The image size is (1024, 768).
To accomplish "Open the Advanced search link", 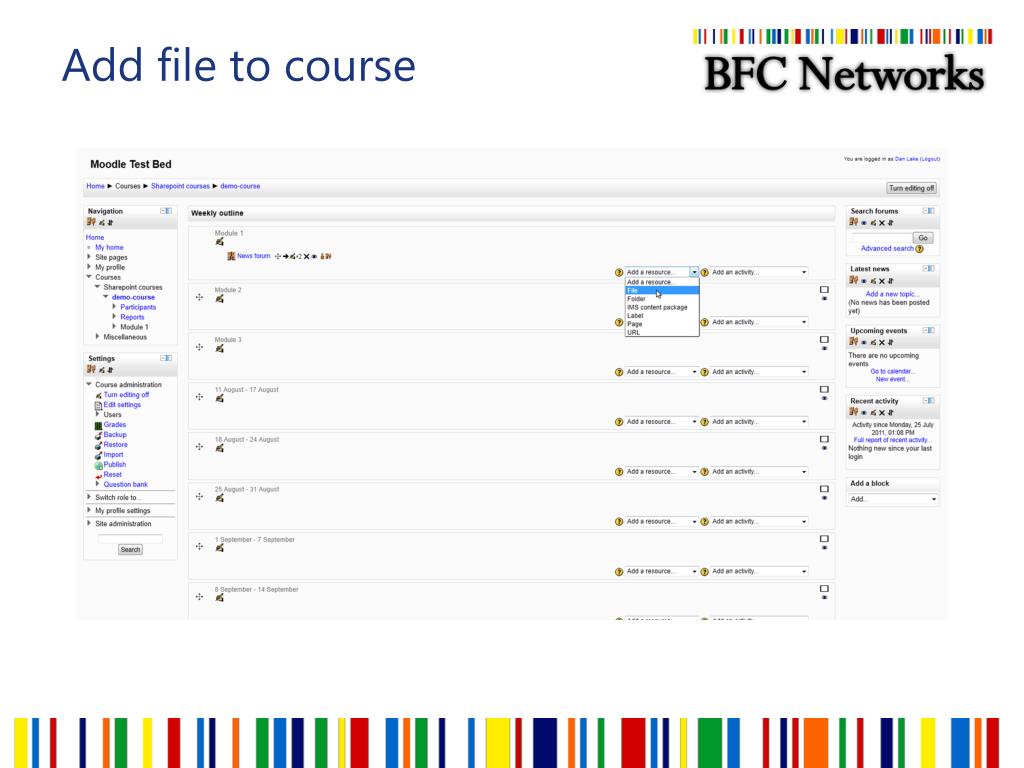I will tap(887, 249).
